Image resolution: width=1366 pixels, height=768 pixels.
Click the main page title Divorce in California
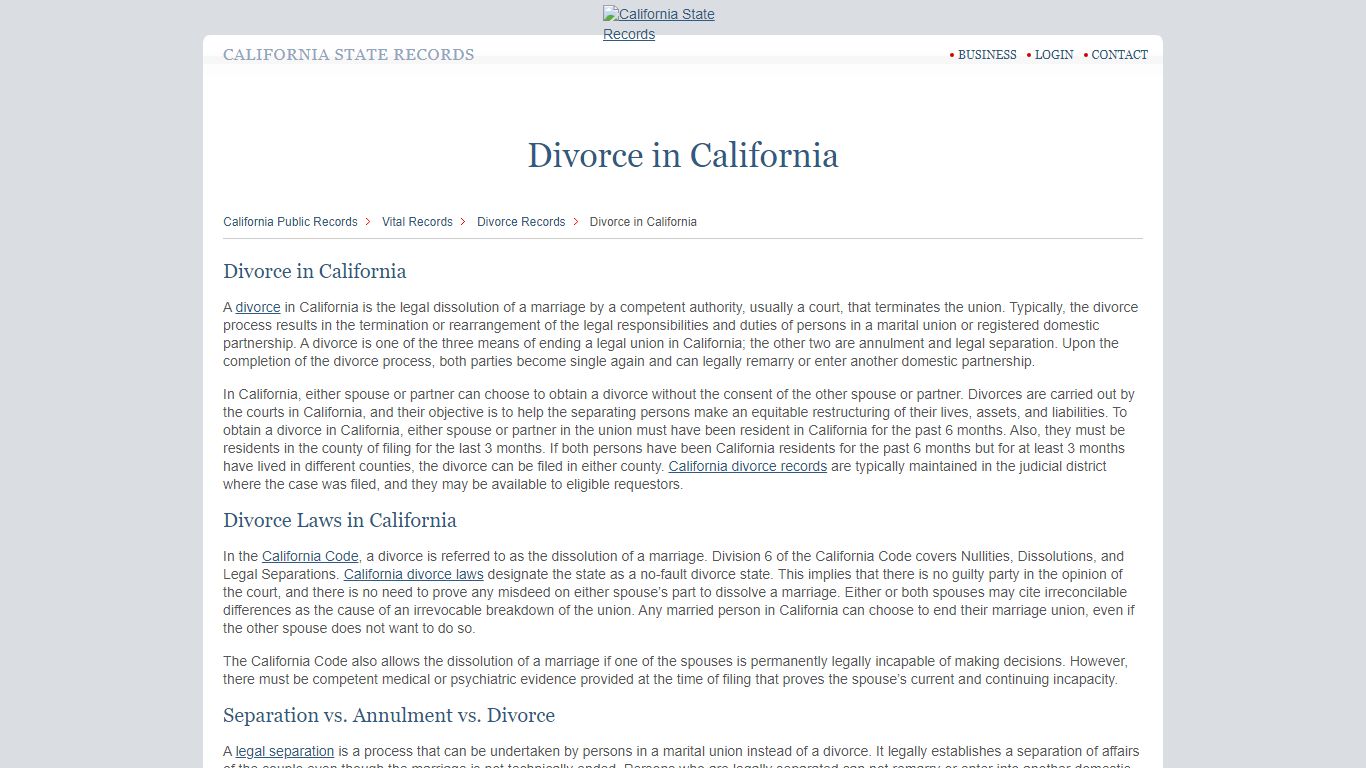pyautogui.click(x=683, y=155)
